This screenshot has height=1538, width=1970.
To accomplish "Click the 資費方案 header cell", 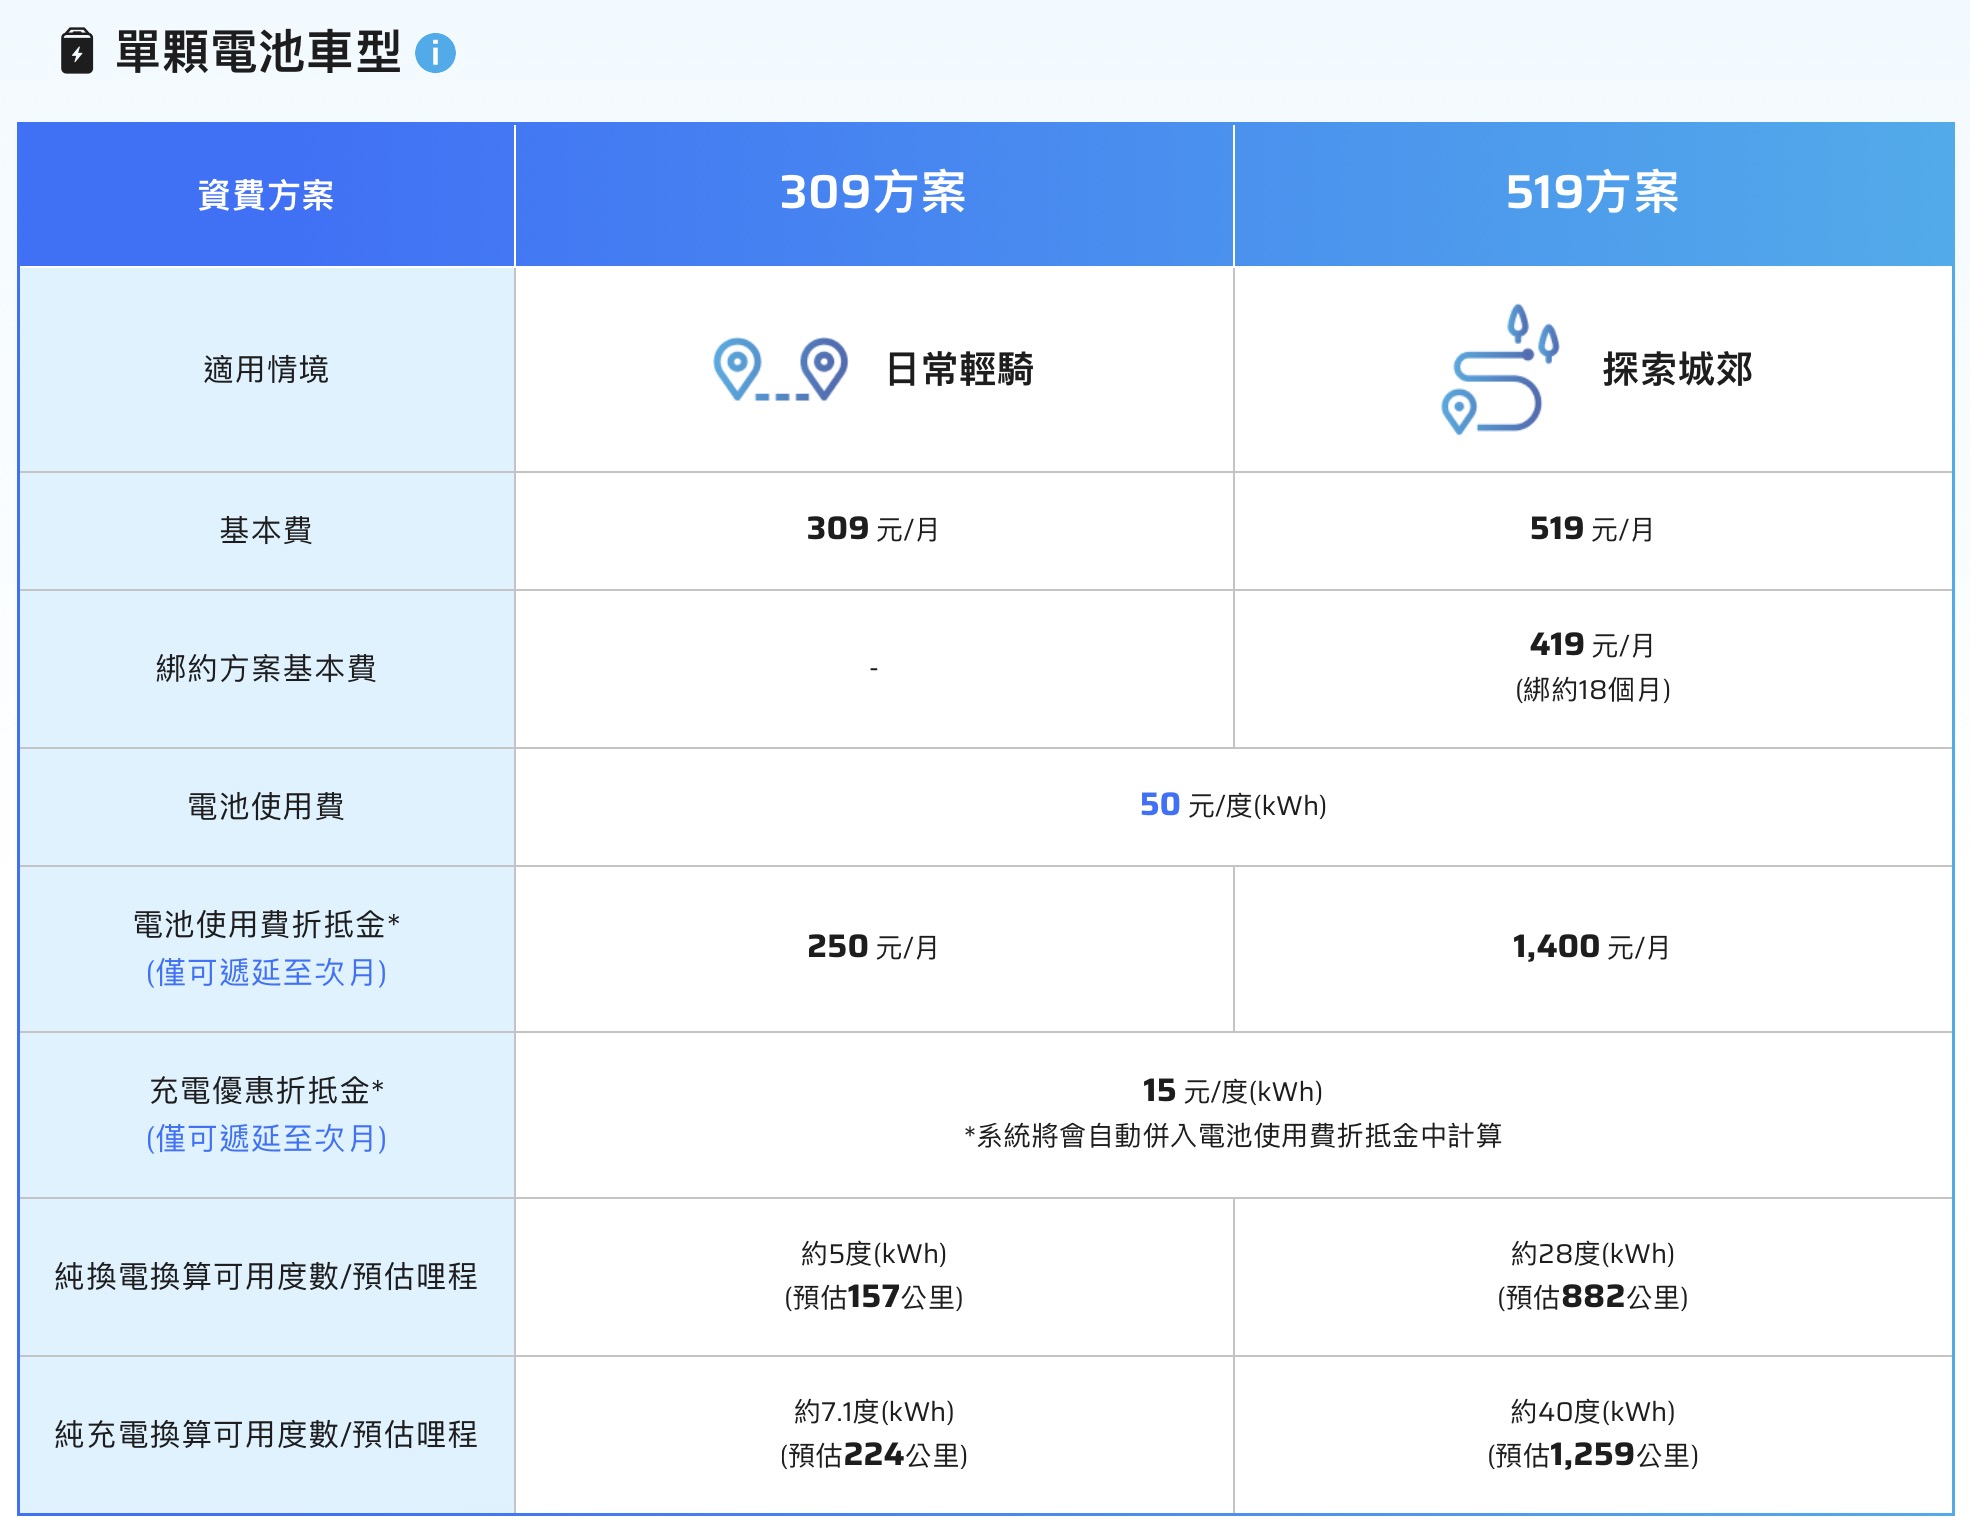I will pos(266,195).
